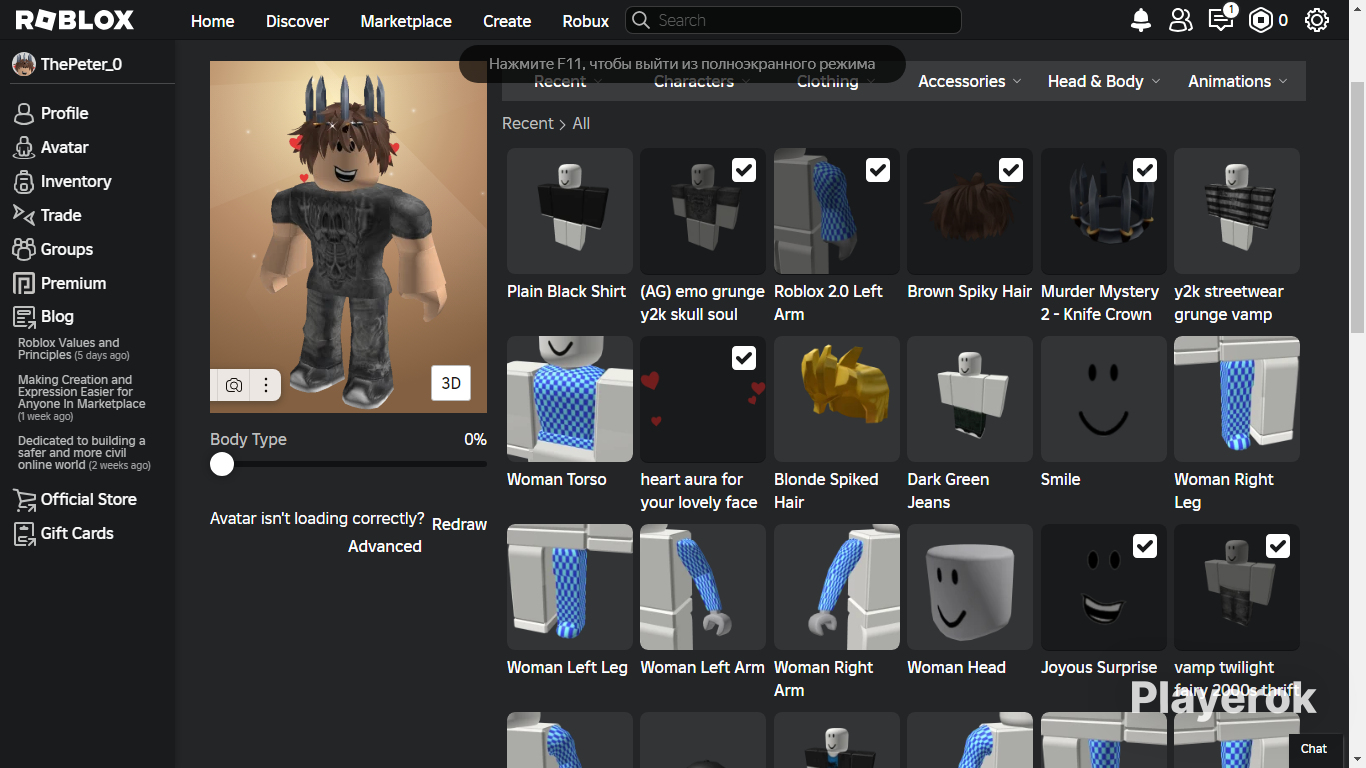Viewport: 1366px width, 768px height.
Task: Uncheck the Roblox 2.0 Left Arm item
Action: pyautogui.click(x=878, y=170)
